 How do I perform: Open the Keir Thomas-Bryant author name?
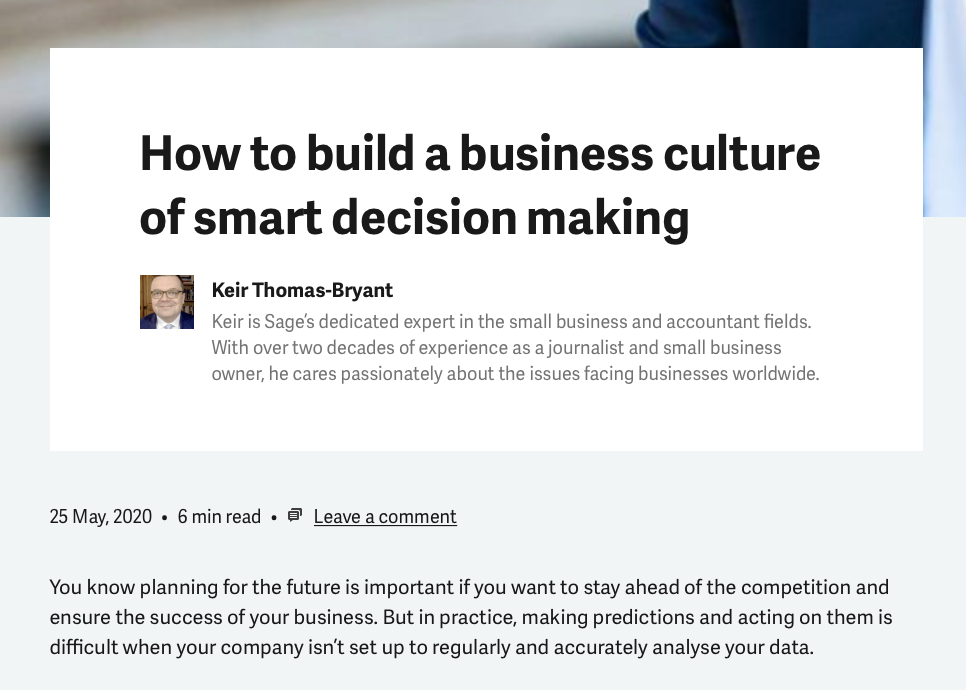tap(302, 290)
